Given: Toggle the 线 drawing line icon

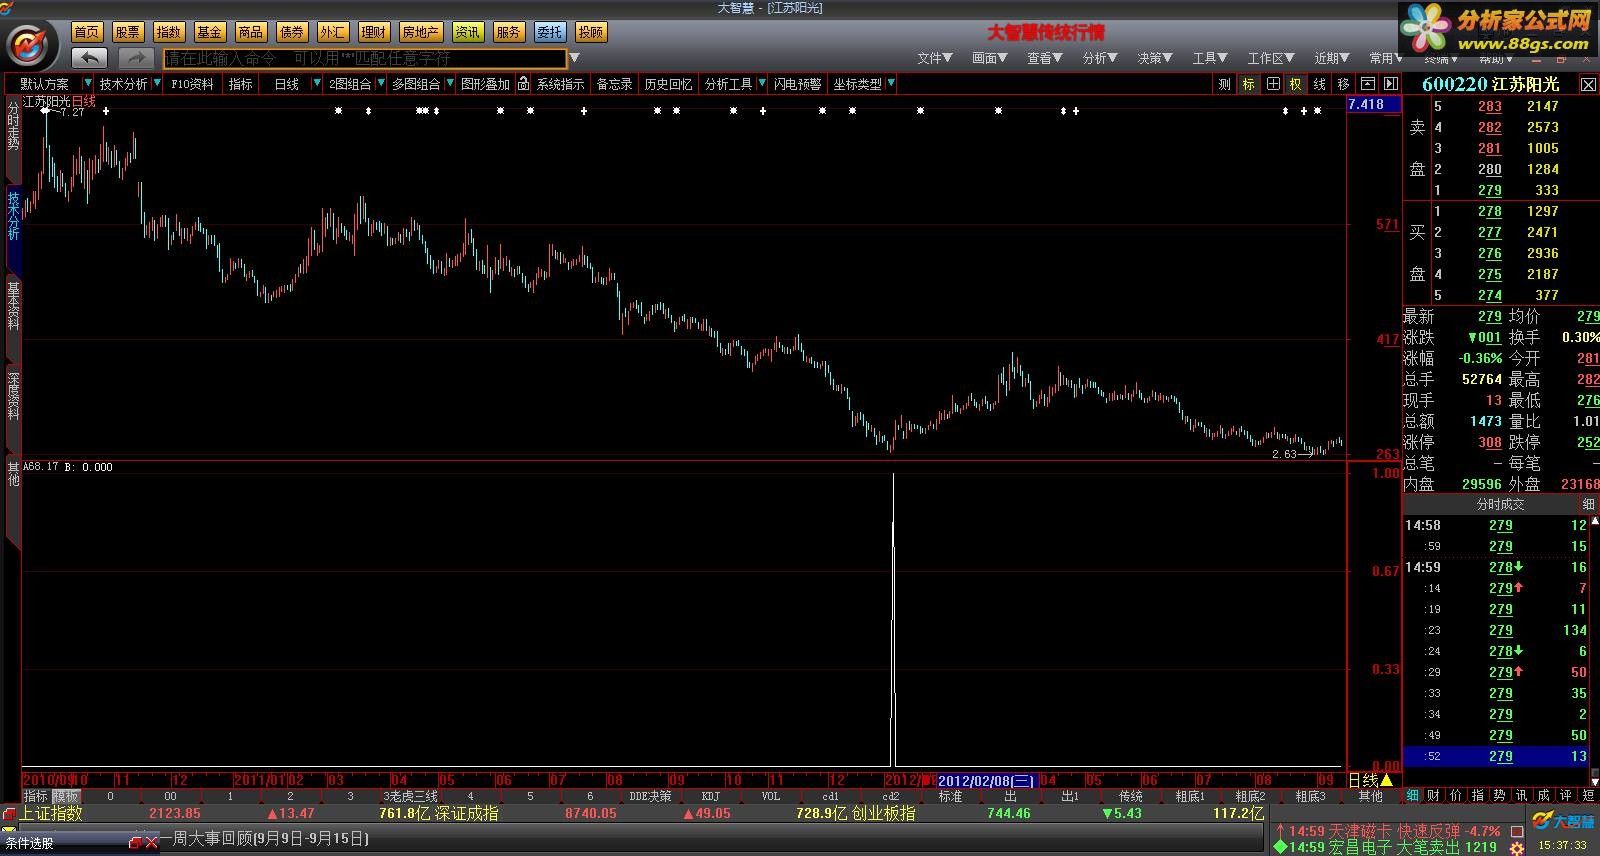Looking at the screenshot, I should [x=1320, y=84].
